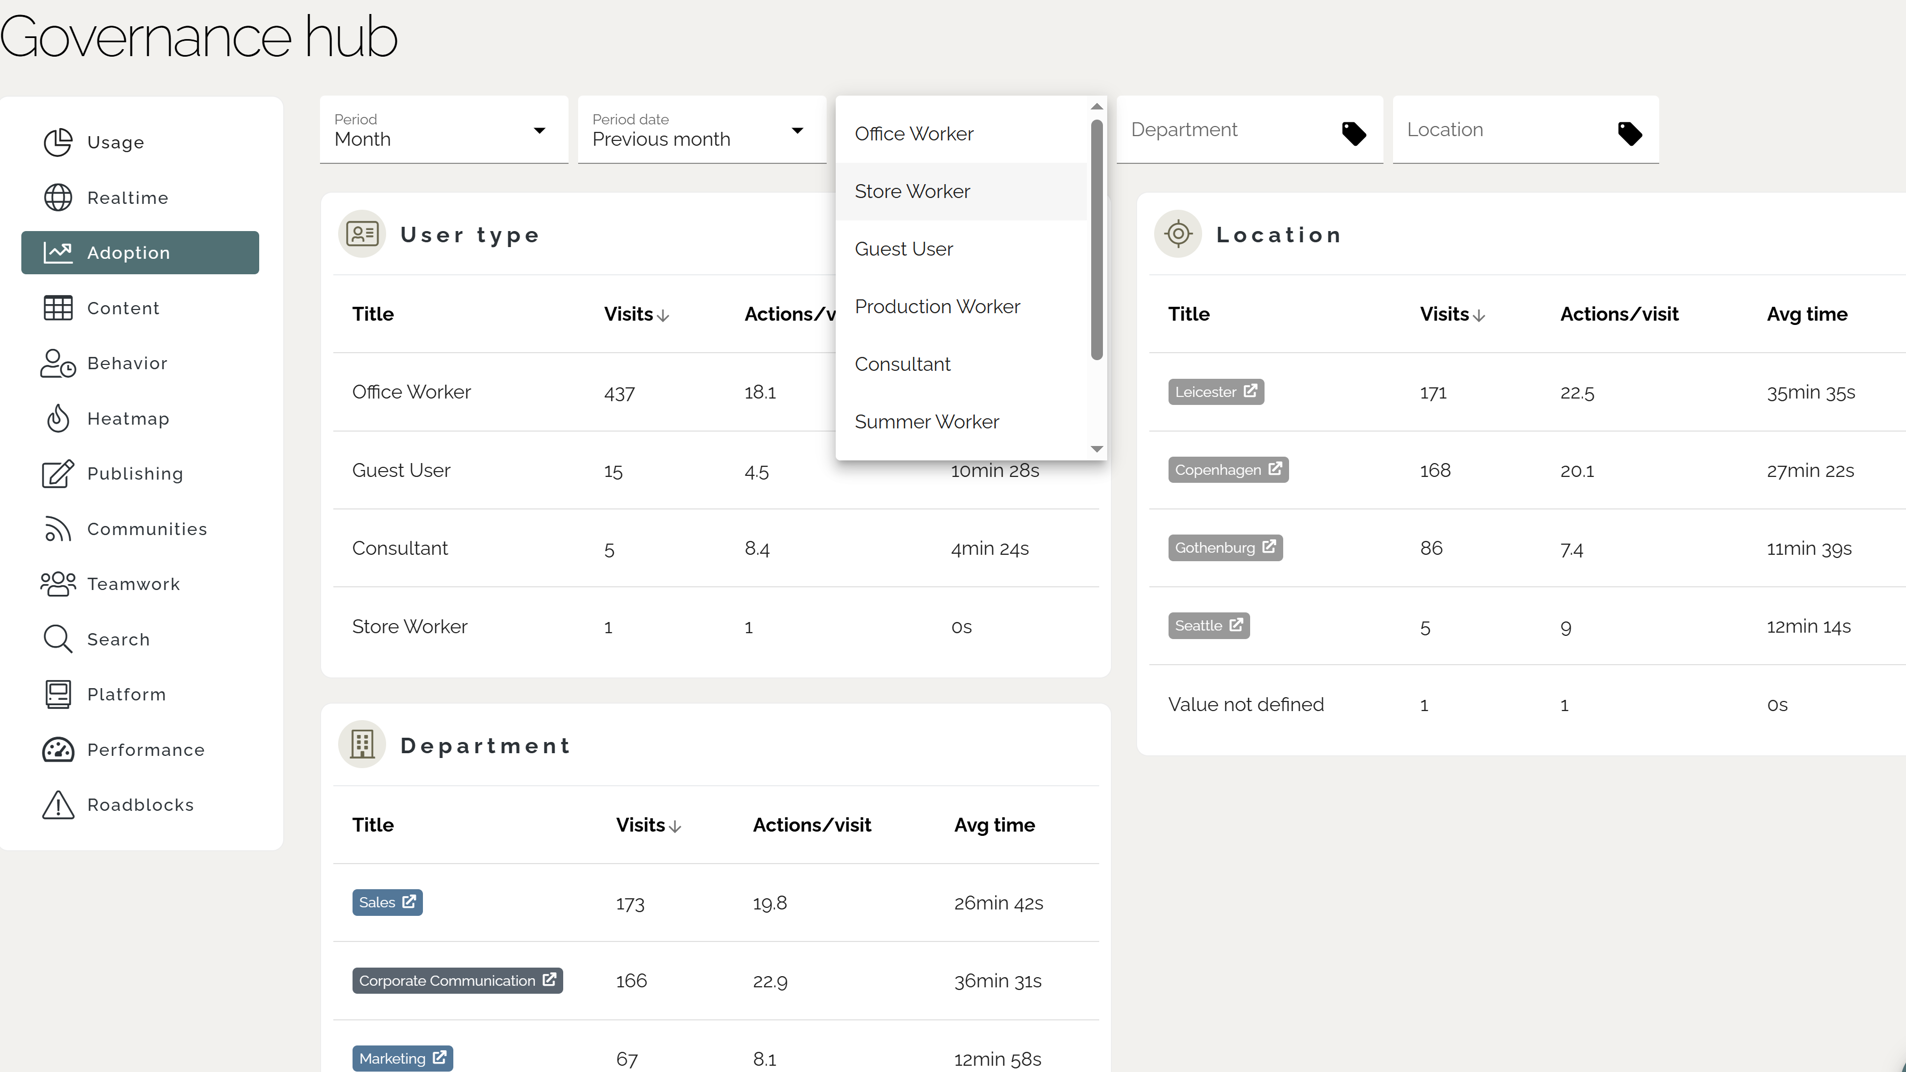Click the Department building icon
1906x1072 pixels.
tap(362, 745)
